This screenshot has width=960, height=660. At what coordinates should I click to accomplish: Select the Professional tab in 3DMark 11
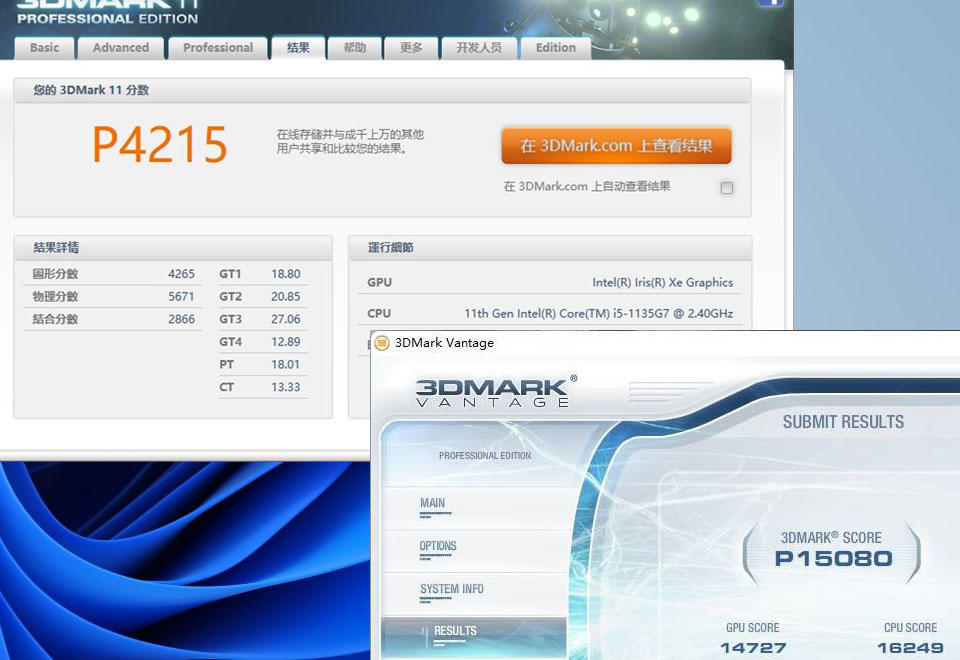click(x=218, y=48)
